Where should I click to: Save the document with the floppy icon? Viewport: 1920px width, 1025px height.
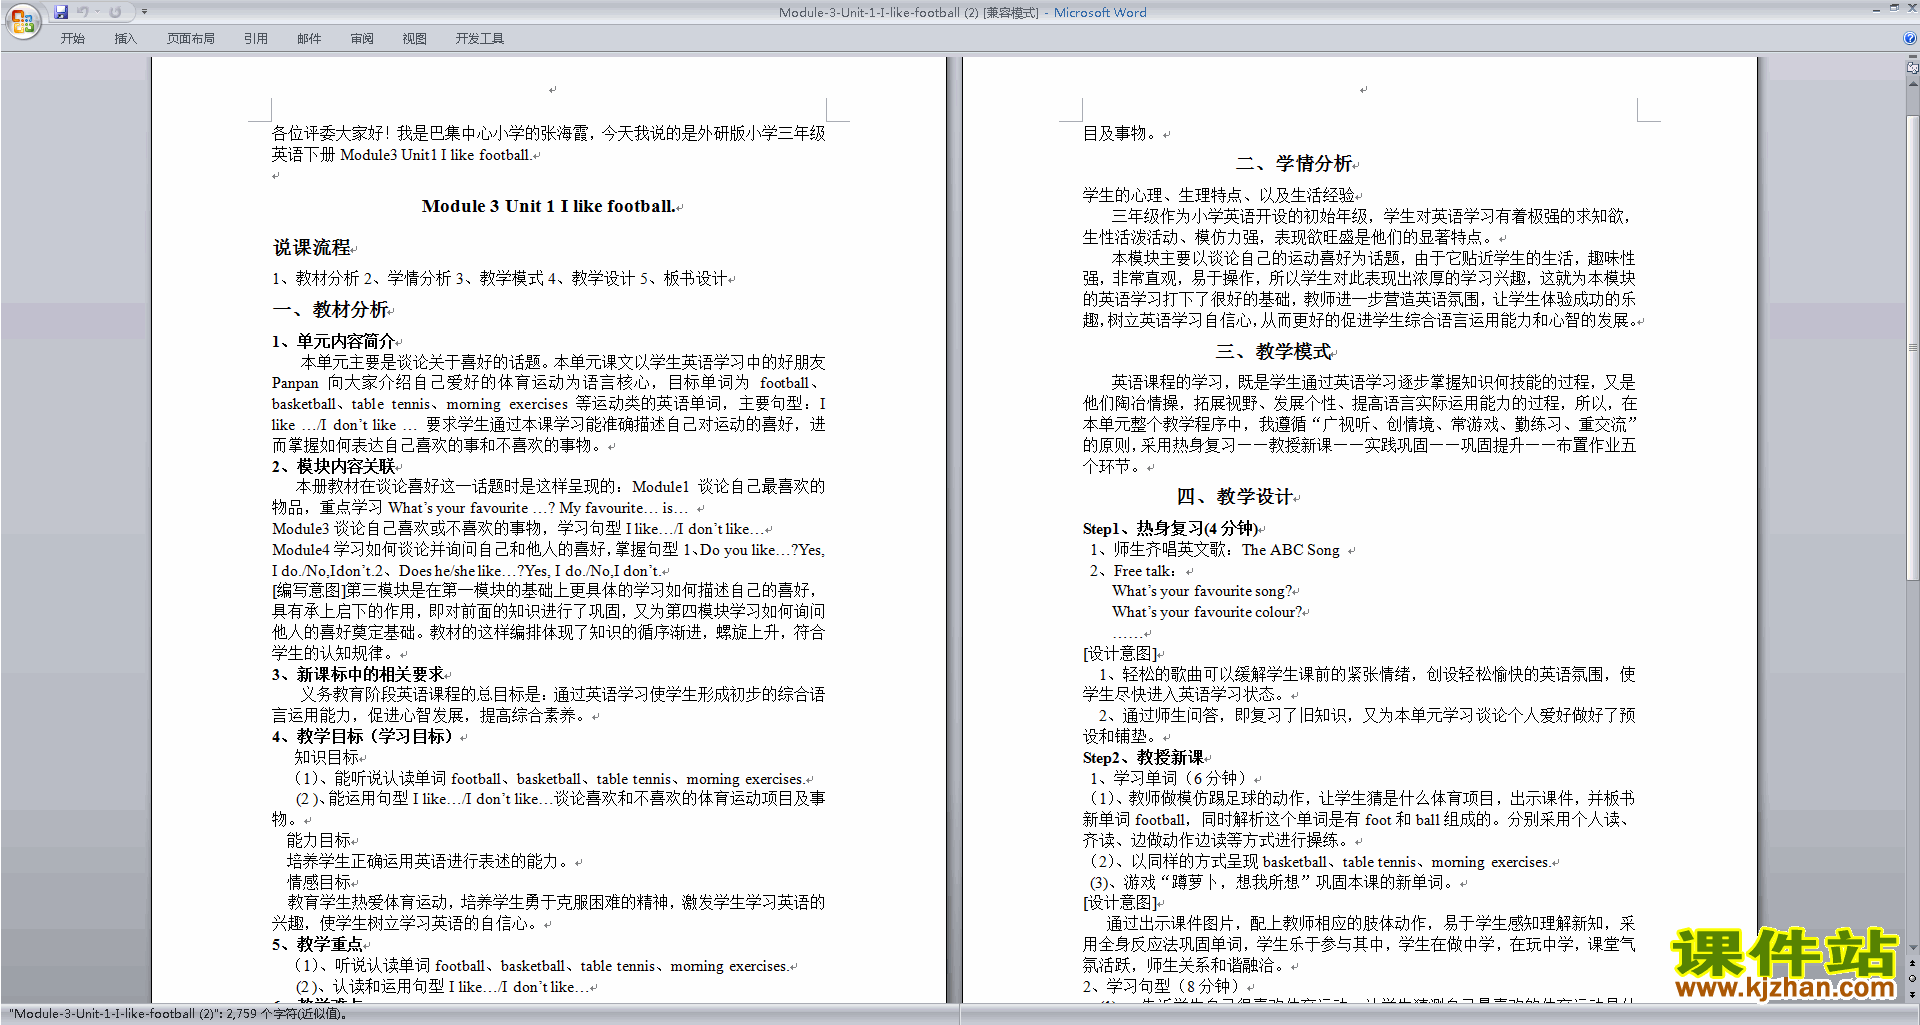click(x=61, y=12)
